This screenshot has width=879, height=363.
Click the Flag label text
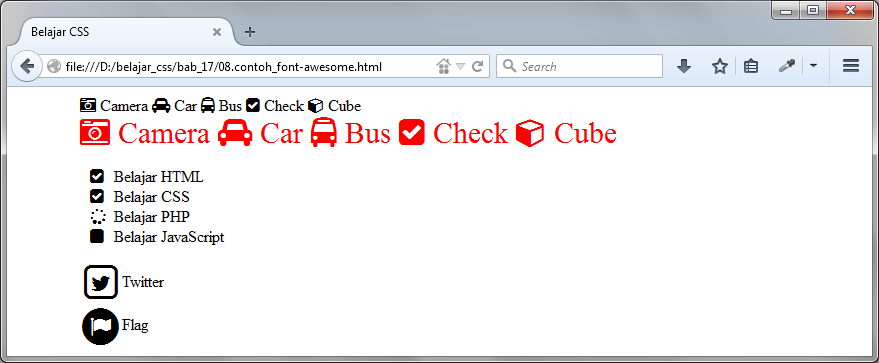[x=135, y=325]
